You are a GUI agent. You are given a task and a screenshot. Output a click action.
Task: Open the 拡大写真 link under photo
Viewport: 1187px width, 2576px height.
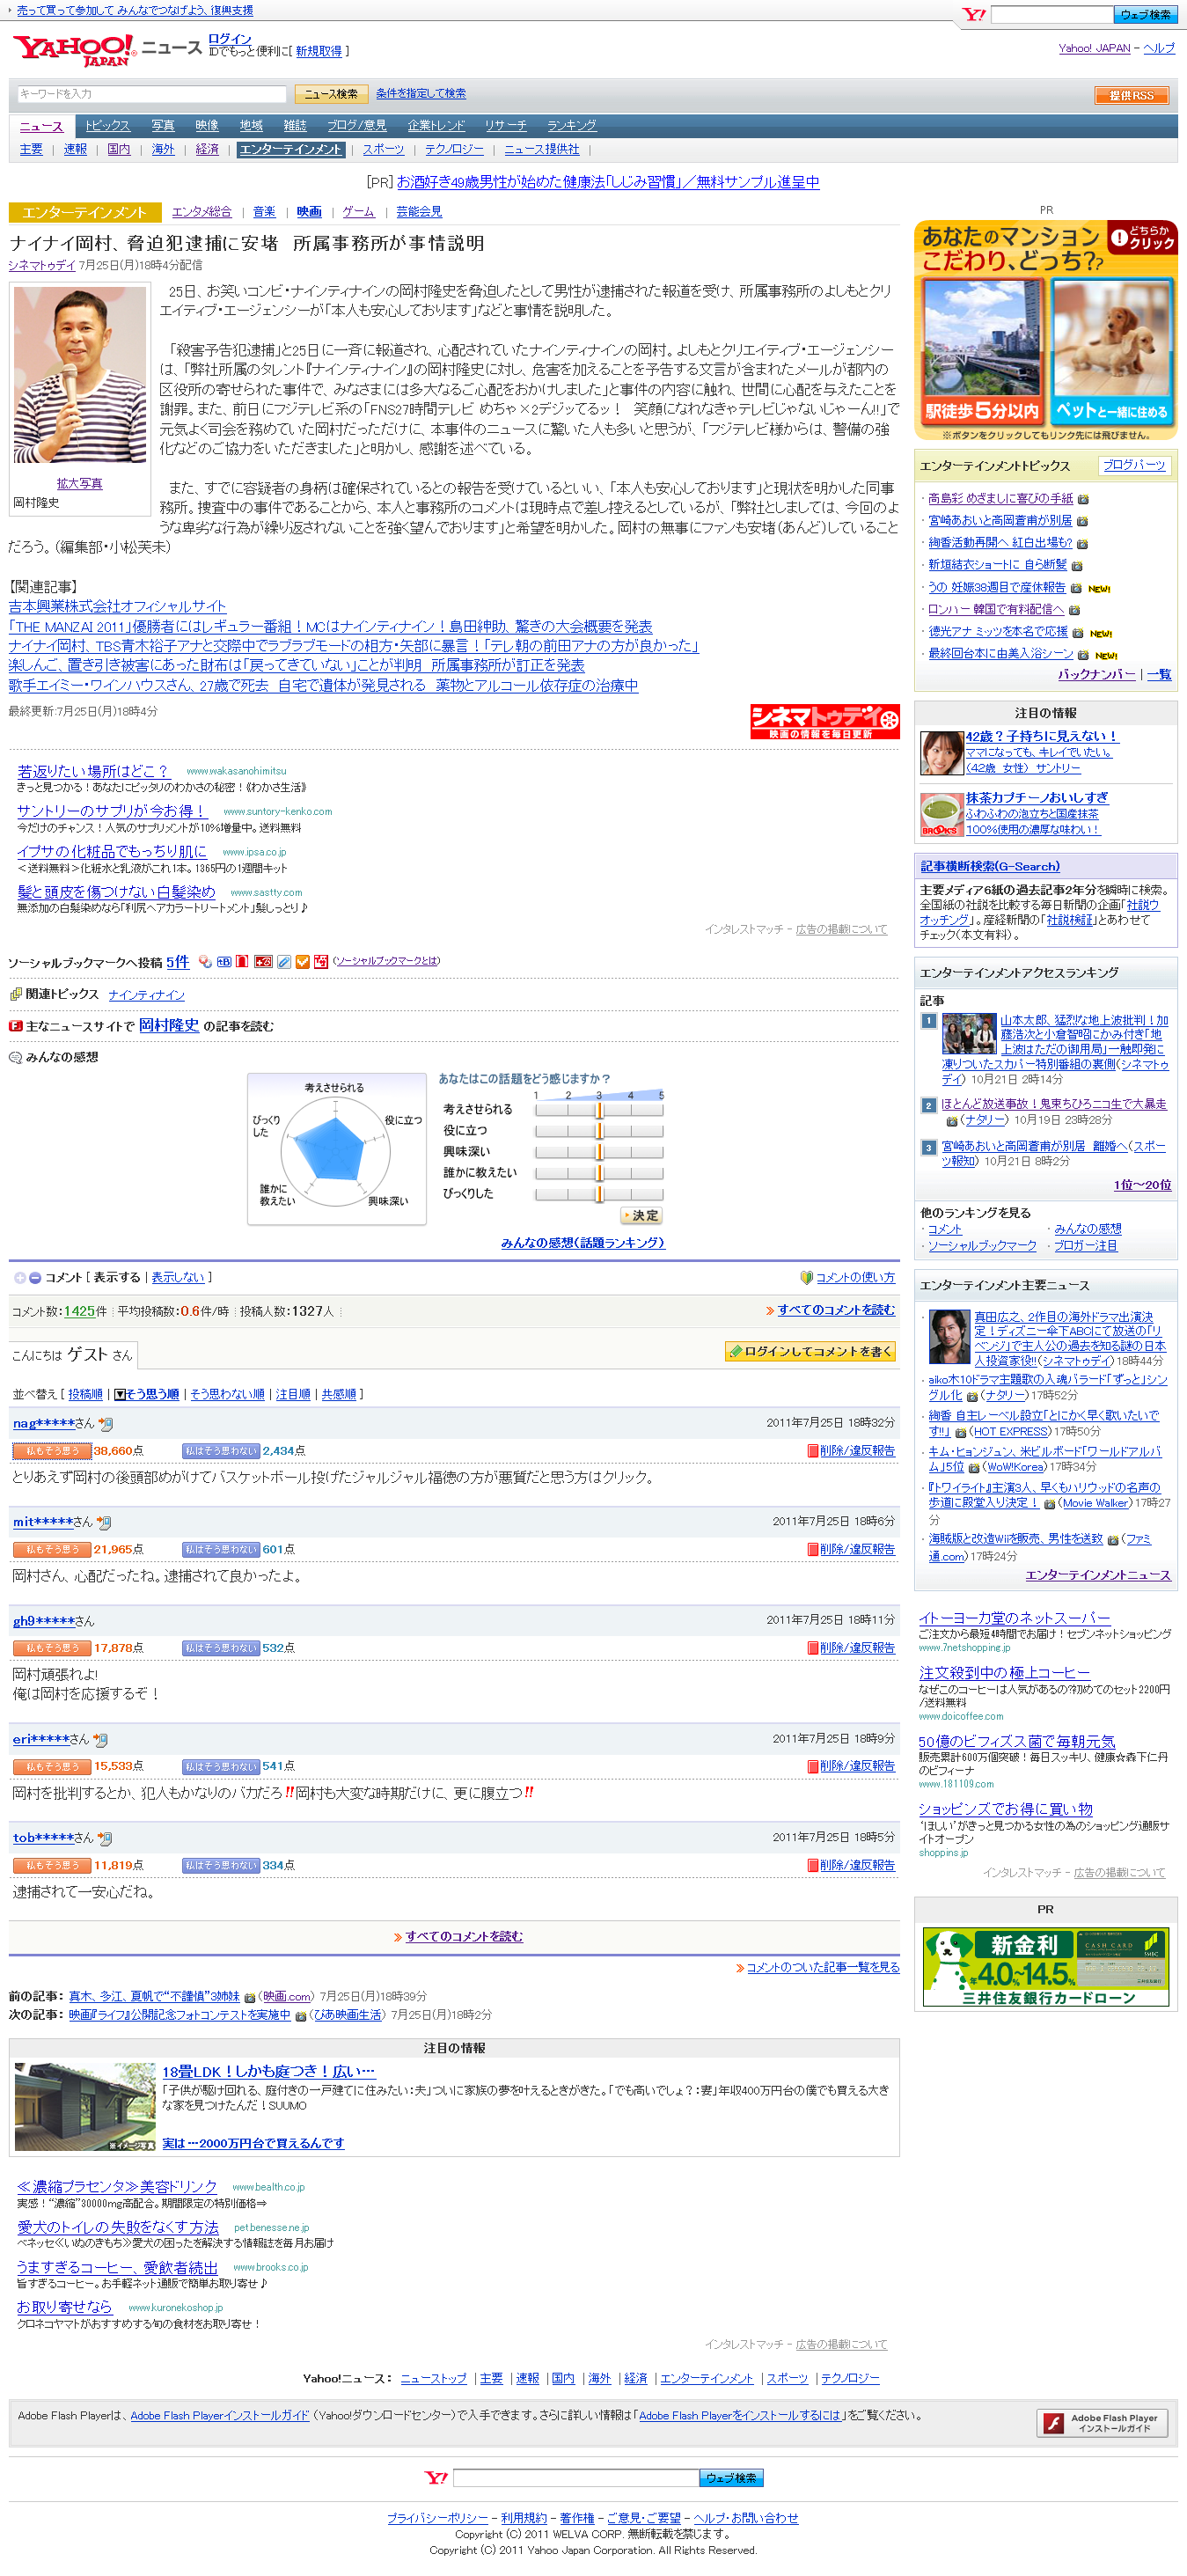[79, 484]
